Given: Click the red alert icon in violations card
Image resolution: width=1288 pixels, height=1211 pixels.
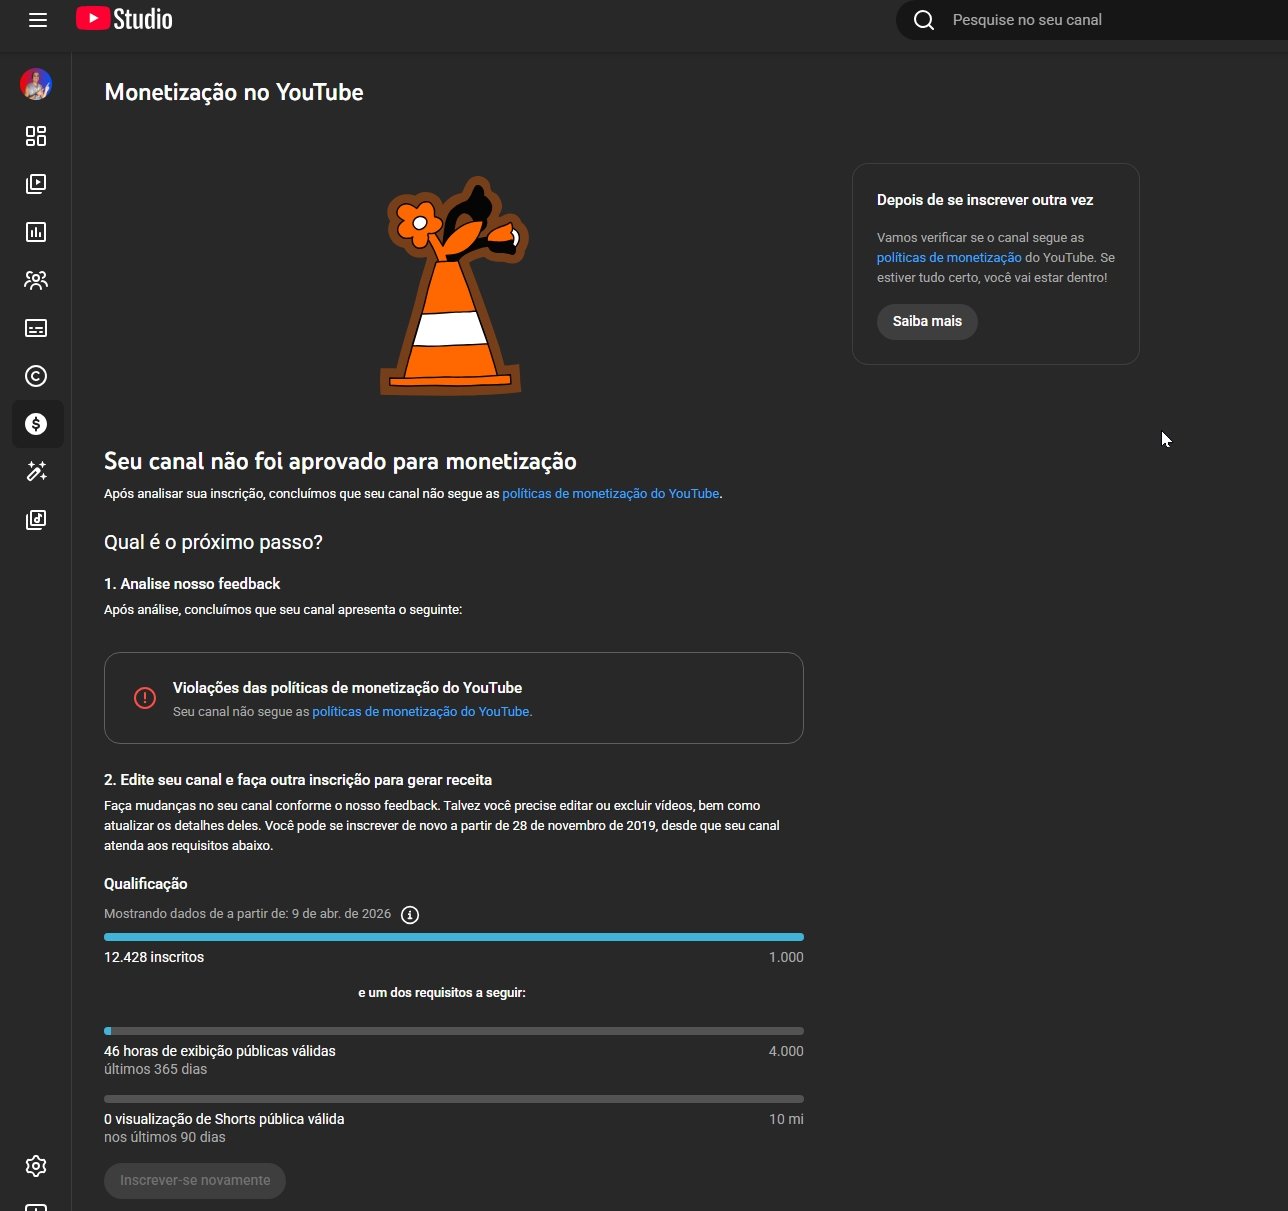Looking at the screenshot, I should tap(145, 698).
